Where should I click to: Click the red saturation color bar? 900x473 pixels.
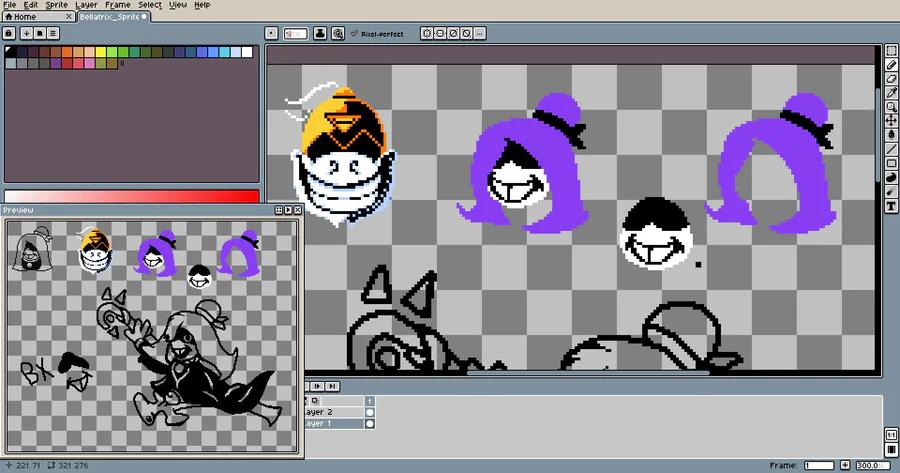[x=132, y=196]
